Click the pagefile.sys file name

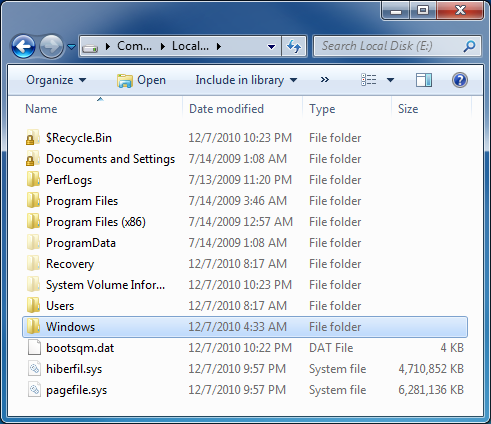76,390
